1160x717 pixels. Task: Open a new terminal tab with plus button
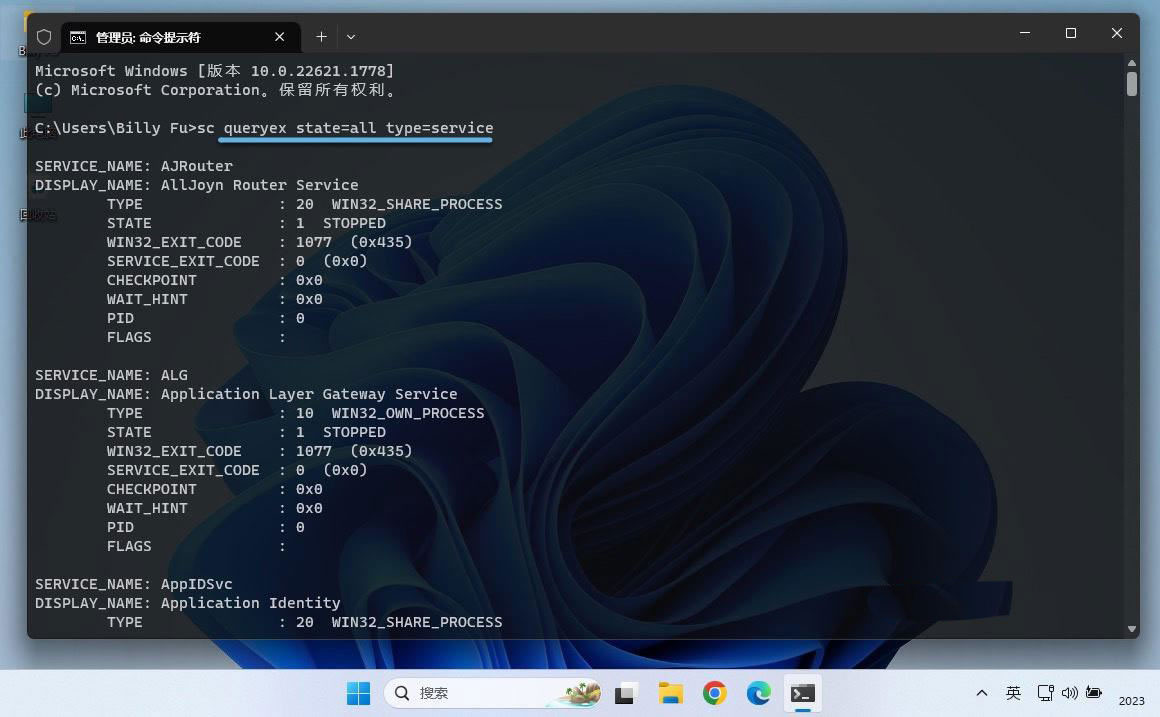tap(321, 37)
